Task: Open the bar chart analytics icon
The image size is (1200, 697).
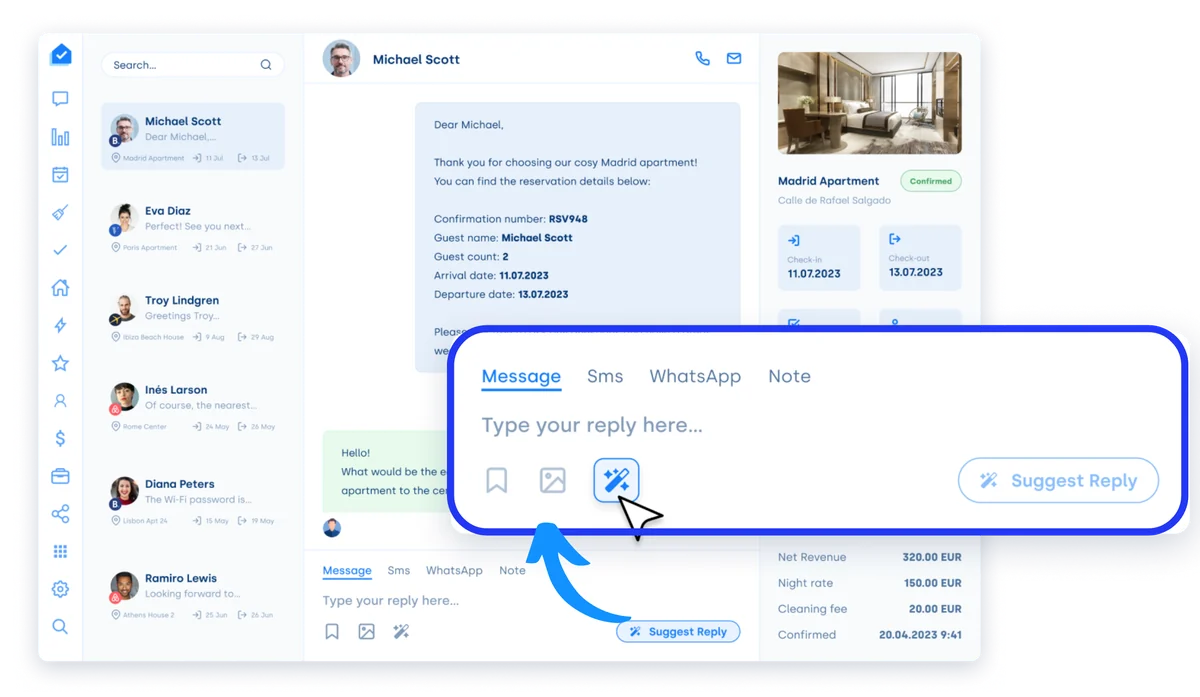Action: (60, 137)
